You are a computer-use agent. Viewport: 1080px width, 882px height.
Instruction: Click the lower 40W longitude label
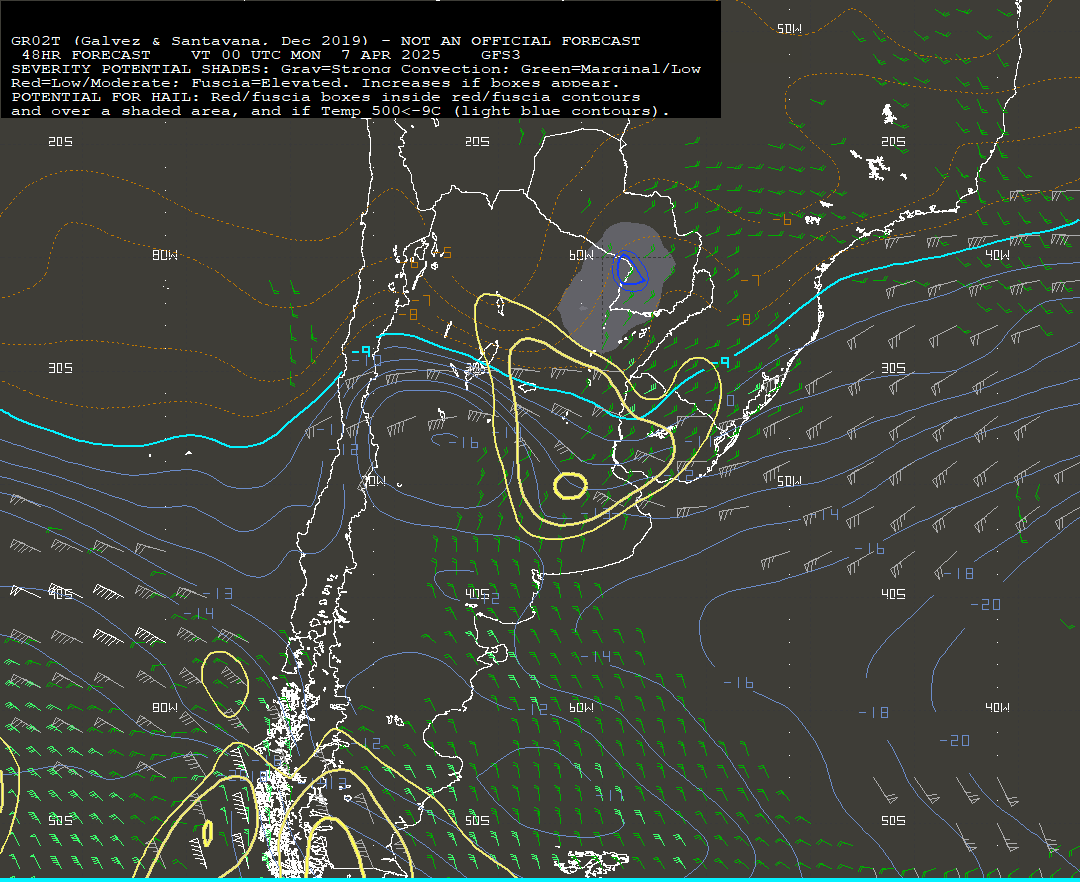click(x=997, y=707)
